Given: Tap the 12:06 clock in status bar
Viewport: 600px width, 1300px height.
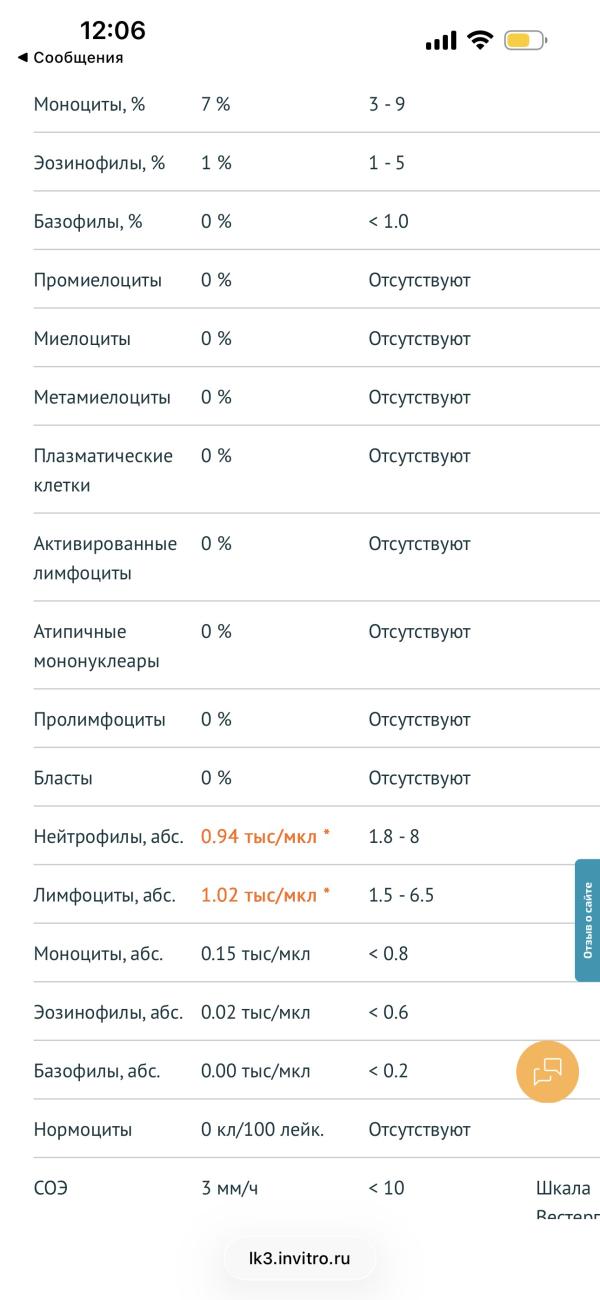Looking at the screenshot, I should click(112, 31).
